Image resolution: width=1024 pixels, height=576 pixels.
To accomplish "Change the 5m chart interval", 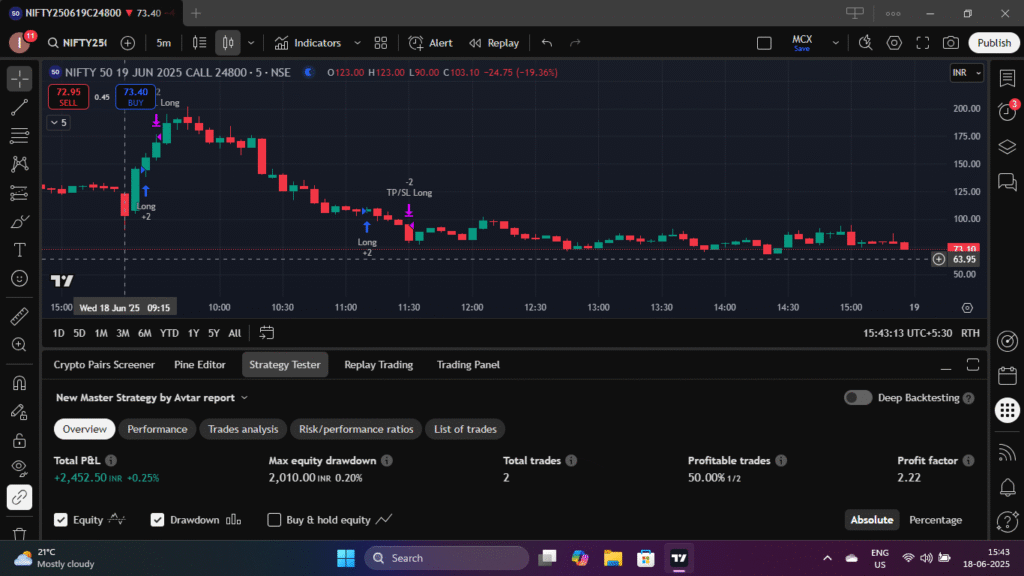I will (163, 43).
